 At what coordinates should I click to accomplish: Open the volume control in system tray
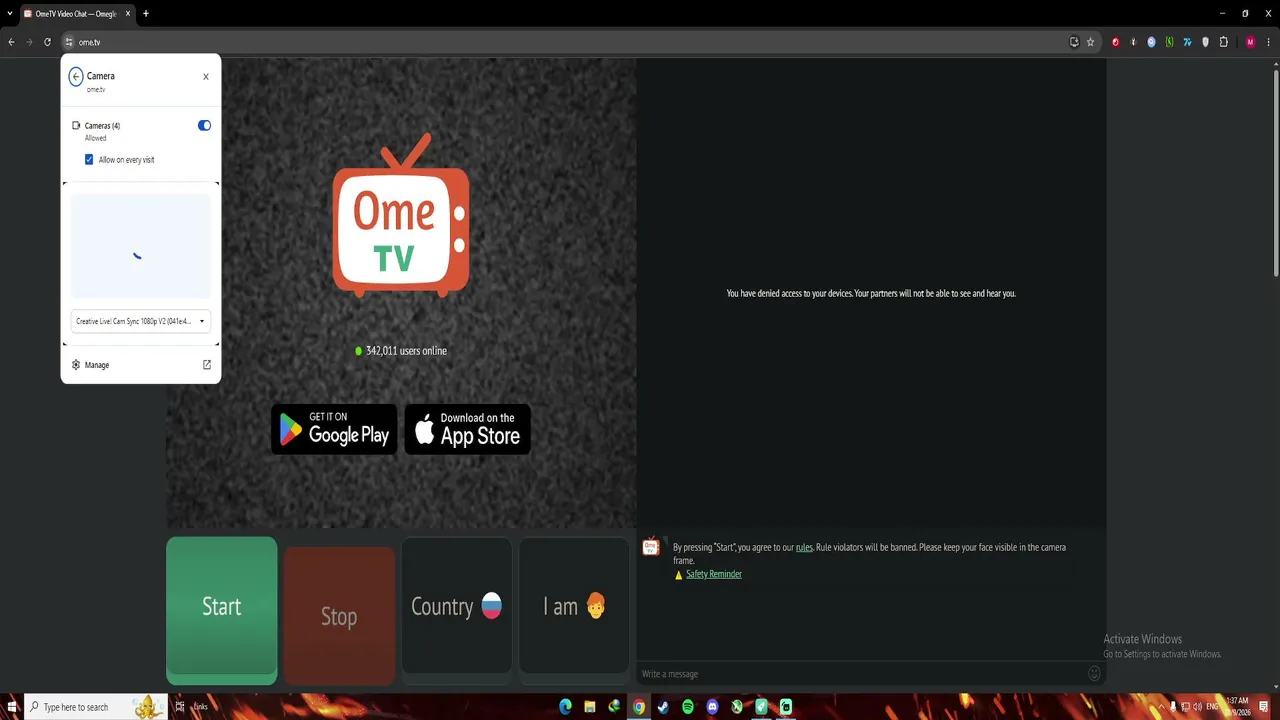1197,707
